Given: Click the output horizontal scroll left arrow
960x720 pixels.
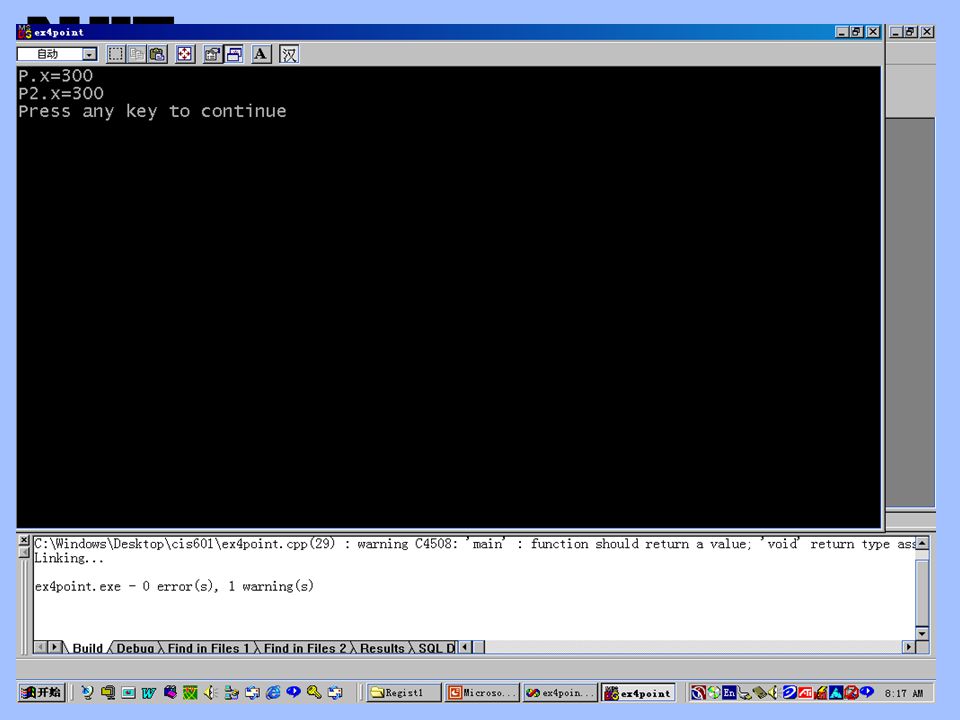Looking at the screenshot, I should [x=465, y=647].
